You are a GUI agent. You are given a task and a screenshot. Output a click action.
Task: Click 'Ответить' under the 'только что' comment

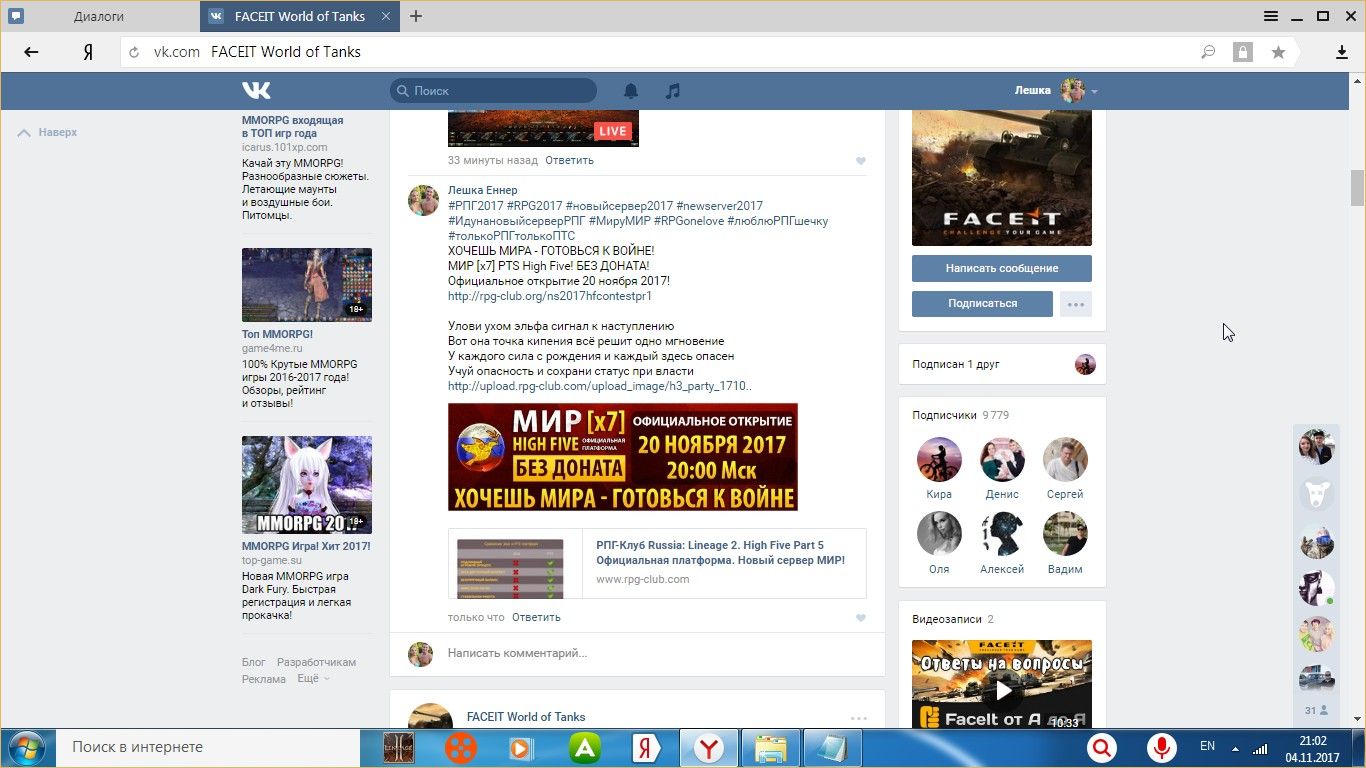coord(536,617)
